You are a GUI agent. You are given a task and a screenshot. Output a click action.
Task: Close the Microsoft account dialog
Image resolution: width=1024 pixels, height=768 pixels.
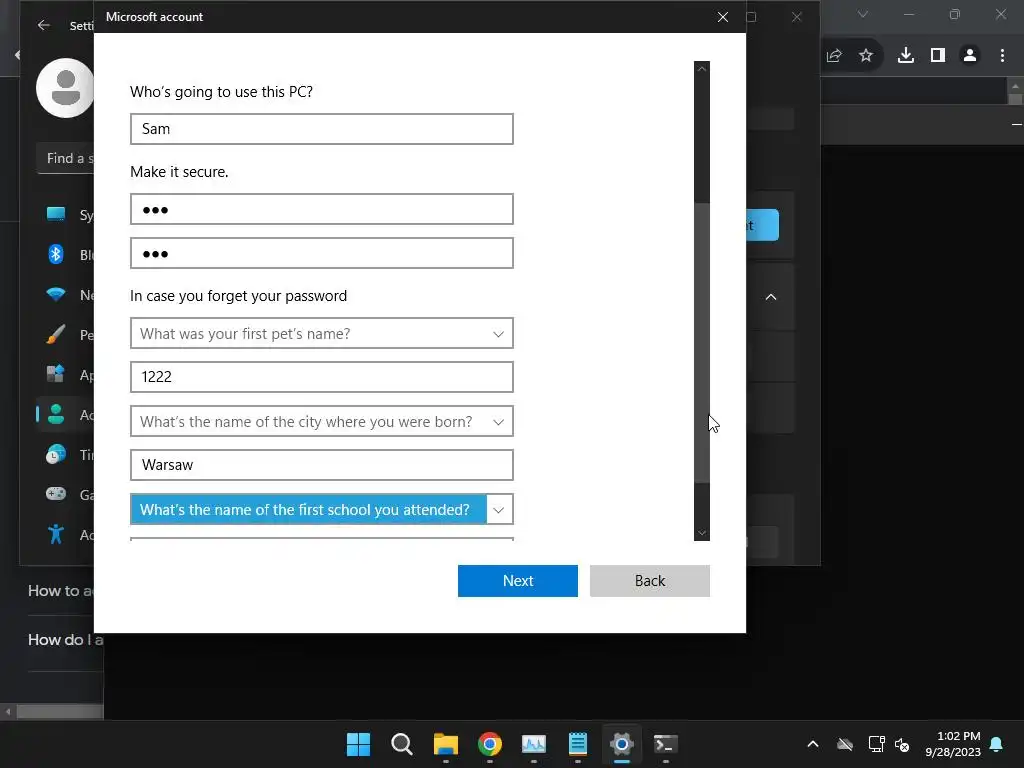(722, 17)
